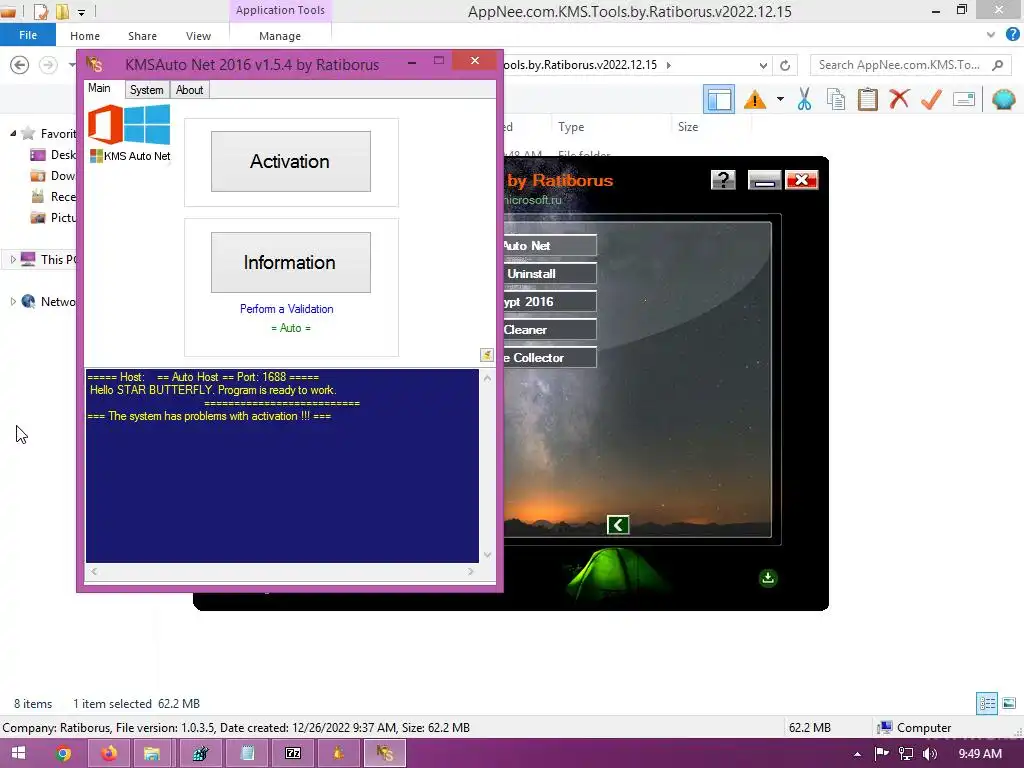Click the = Auto = mode link
This screenshot has height=768, width=1024.
coord(291,328)
